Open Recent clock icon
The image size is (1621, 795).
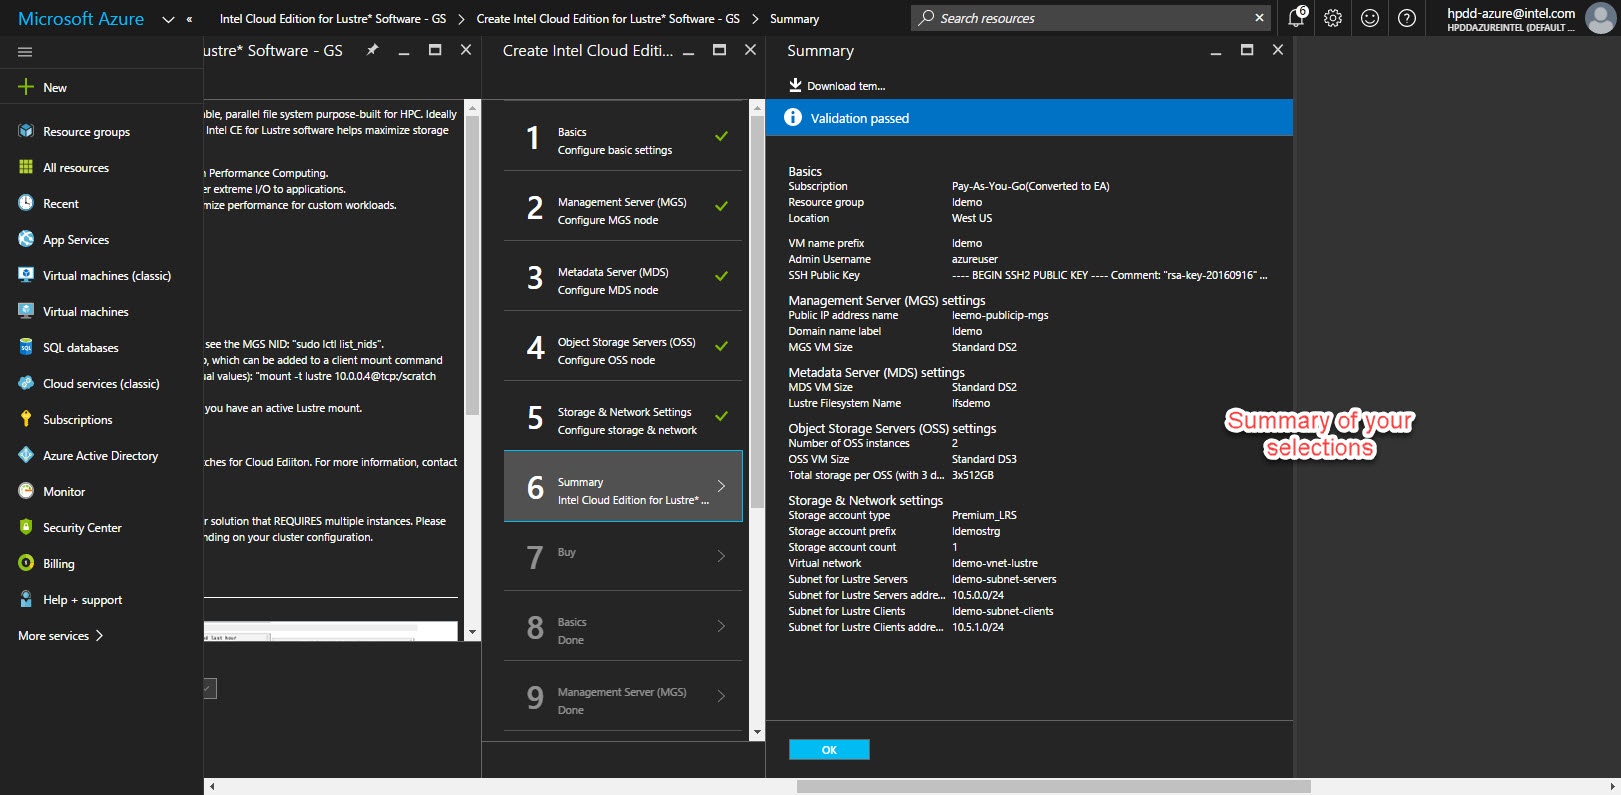(26, 203)
